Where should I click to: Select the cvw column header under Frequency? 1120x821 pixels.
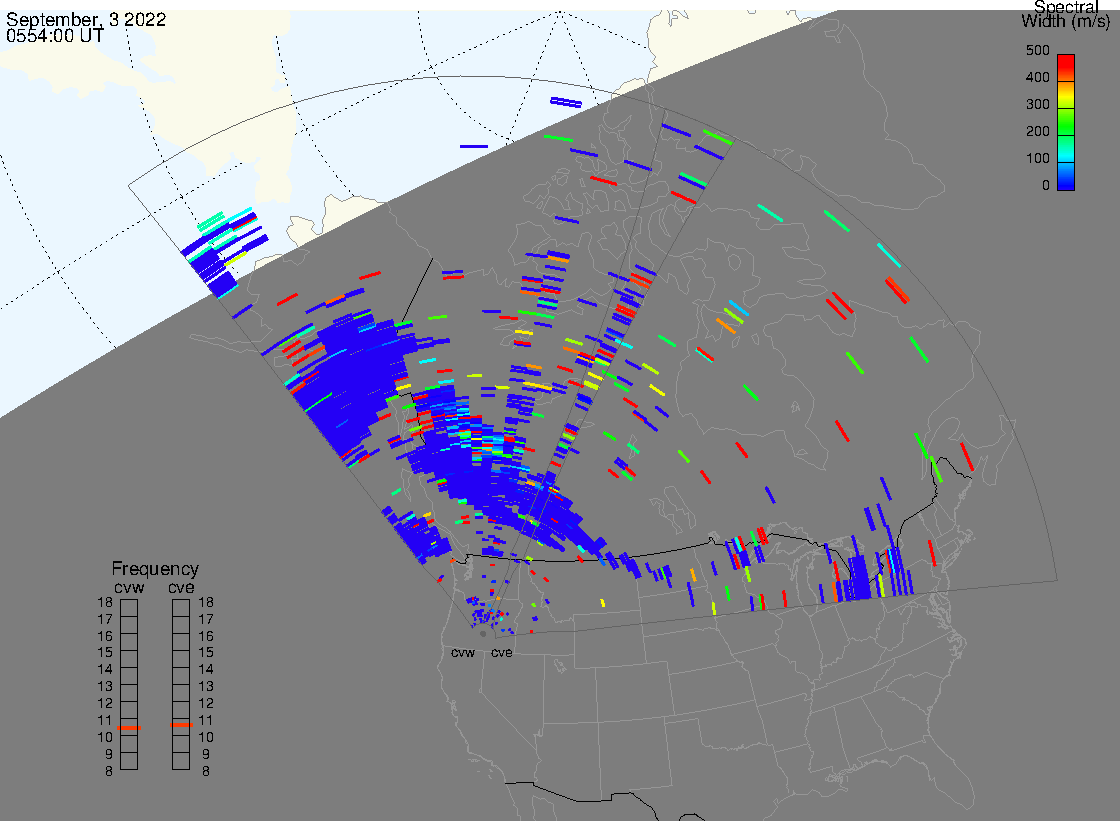[129, 587]
